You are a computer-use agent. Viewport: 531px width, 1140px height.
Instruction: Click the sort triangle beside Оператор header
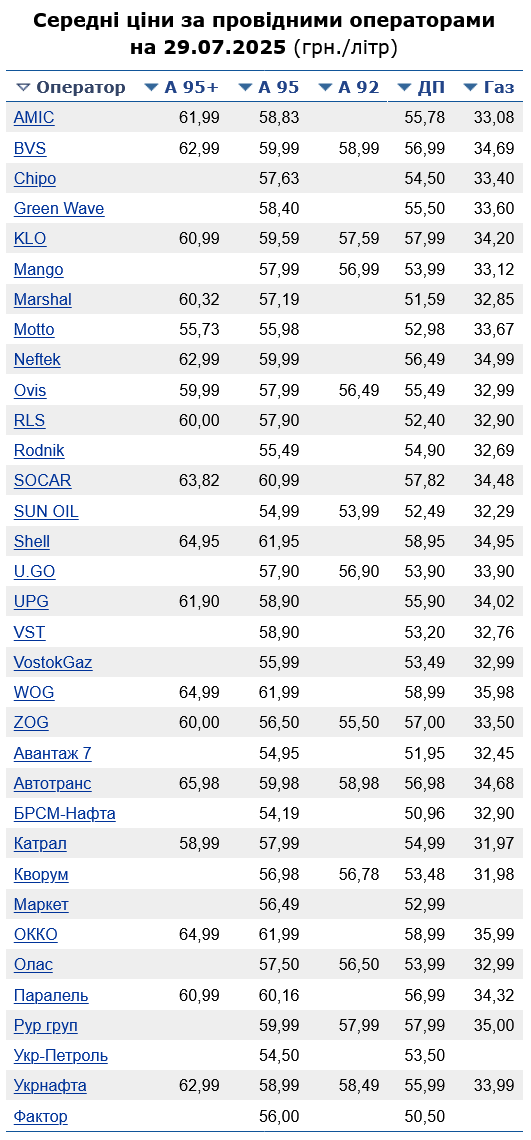(23, 88)
